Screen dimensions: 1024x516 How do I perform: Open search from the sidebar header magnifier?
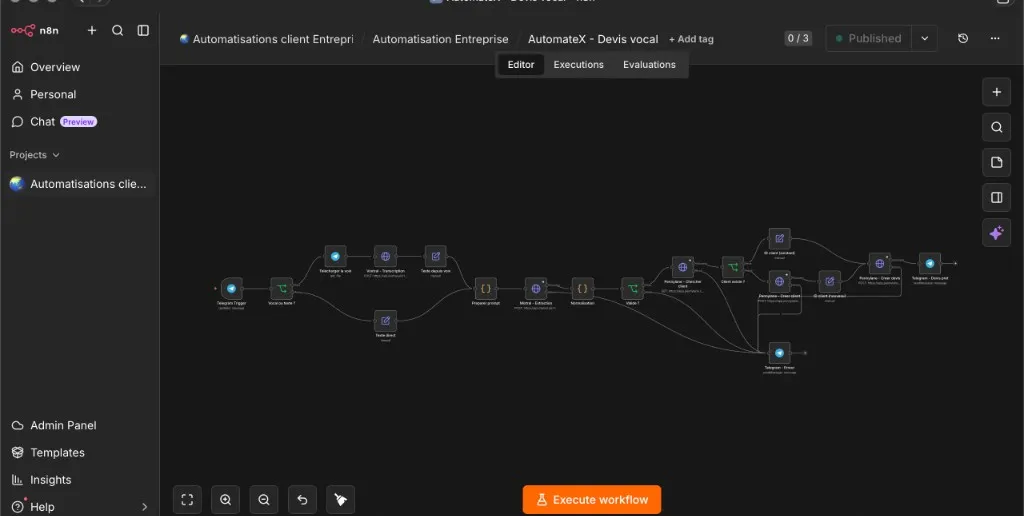click(118, 30)
